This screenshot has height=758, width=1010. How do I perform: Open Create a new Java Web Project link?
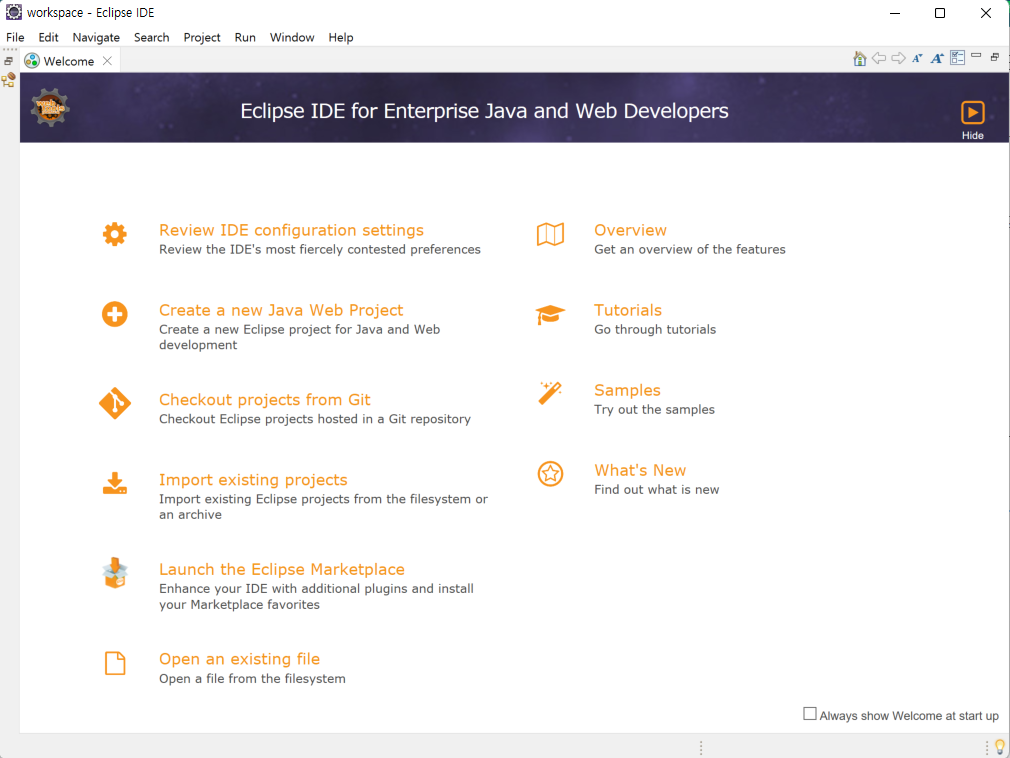click(281, 310)
